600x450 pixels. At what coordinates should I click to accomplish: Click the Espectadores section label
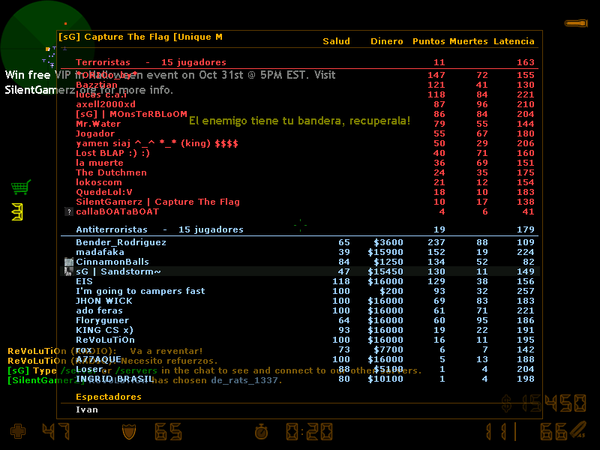(109, 396)
